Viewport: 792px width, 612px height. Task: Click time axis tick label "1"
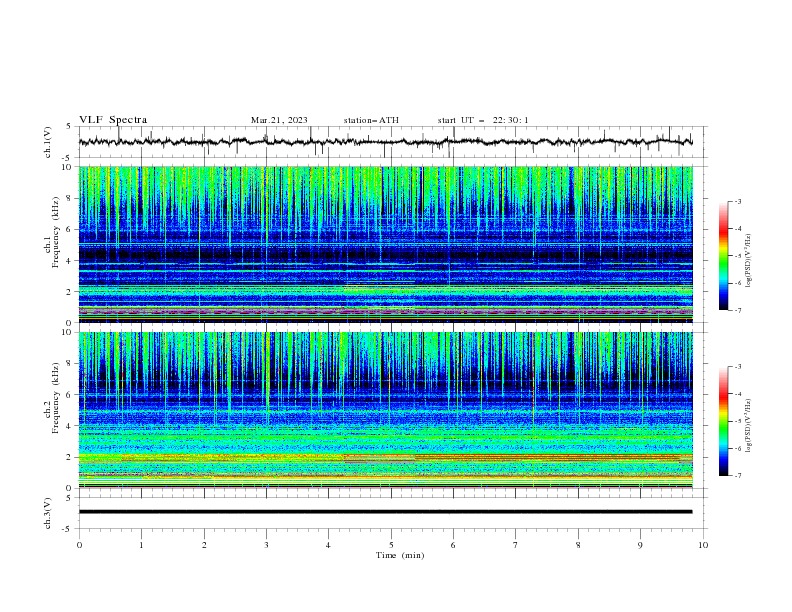[141, 545]
